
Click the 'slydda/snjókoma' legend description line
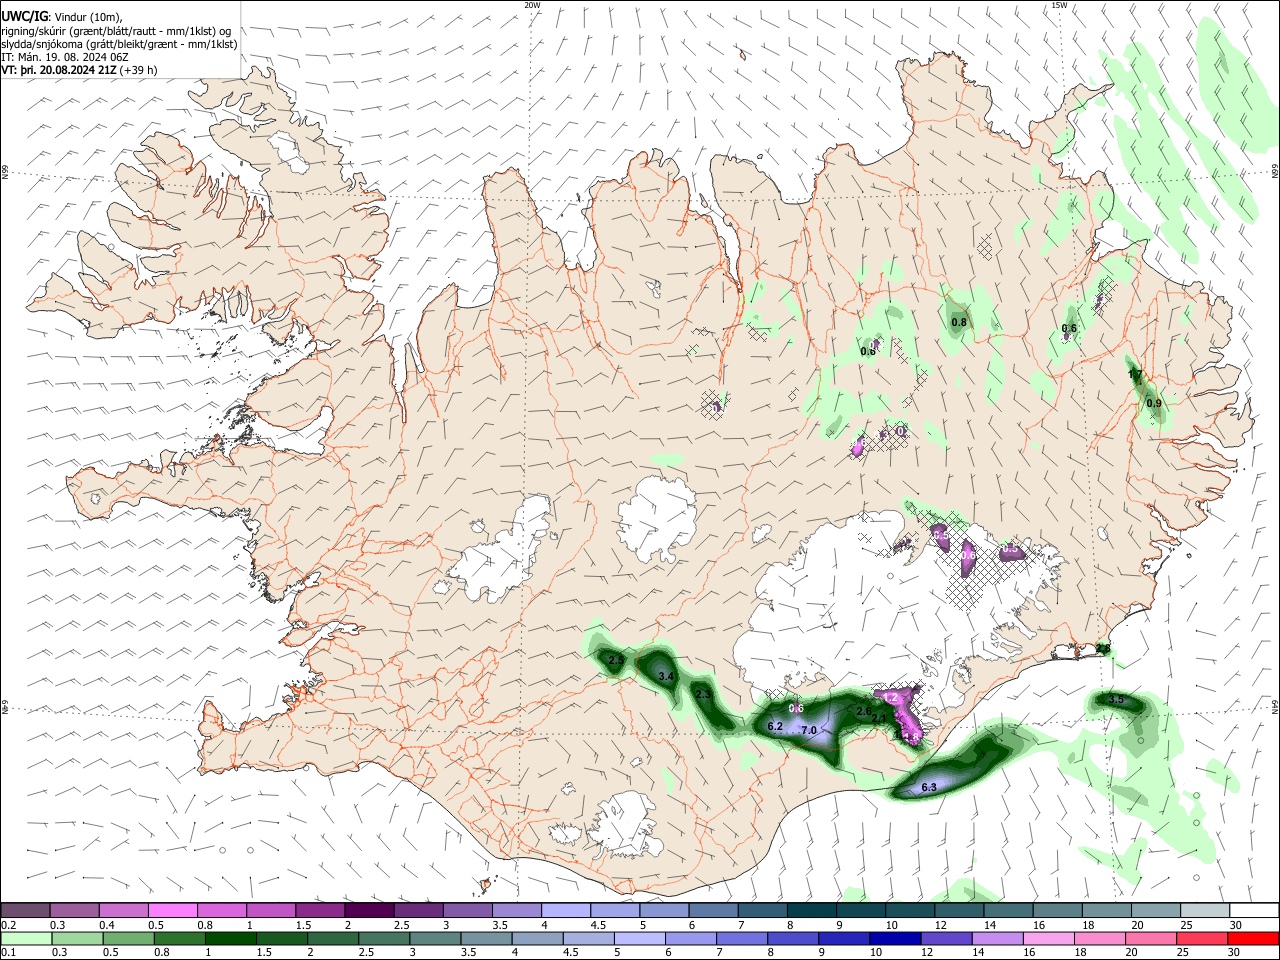pos(119,44)
